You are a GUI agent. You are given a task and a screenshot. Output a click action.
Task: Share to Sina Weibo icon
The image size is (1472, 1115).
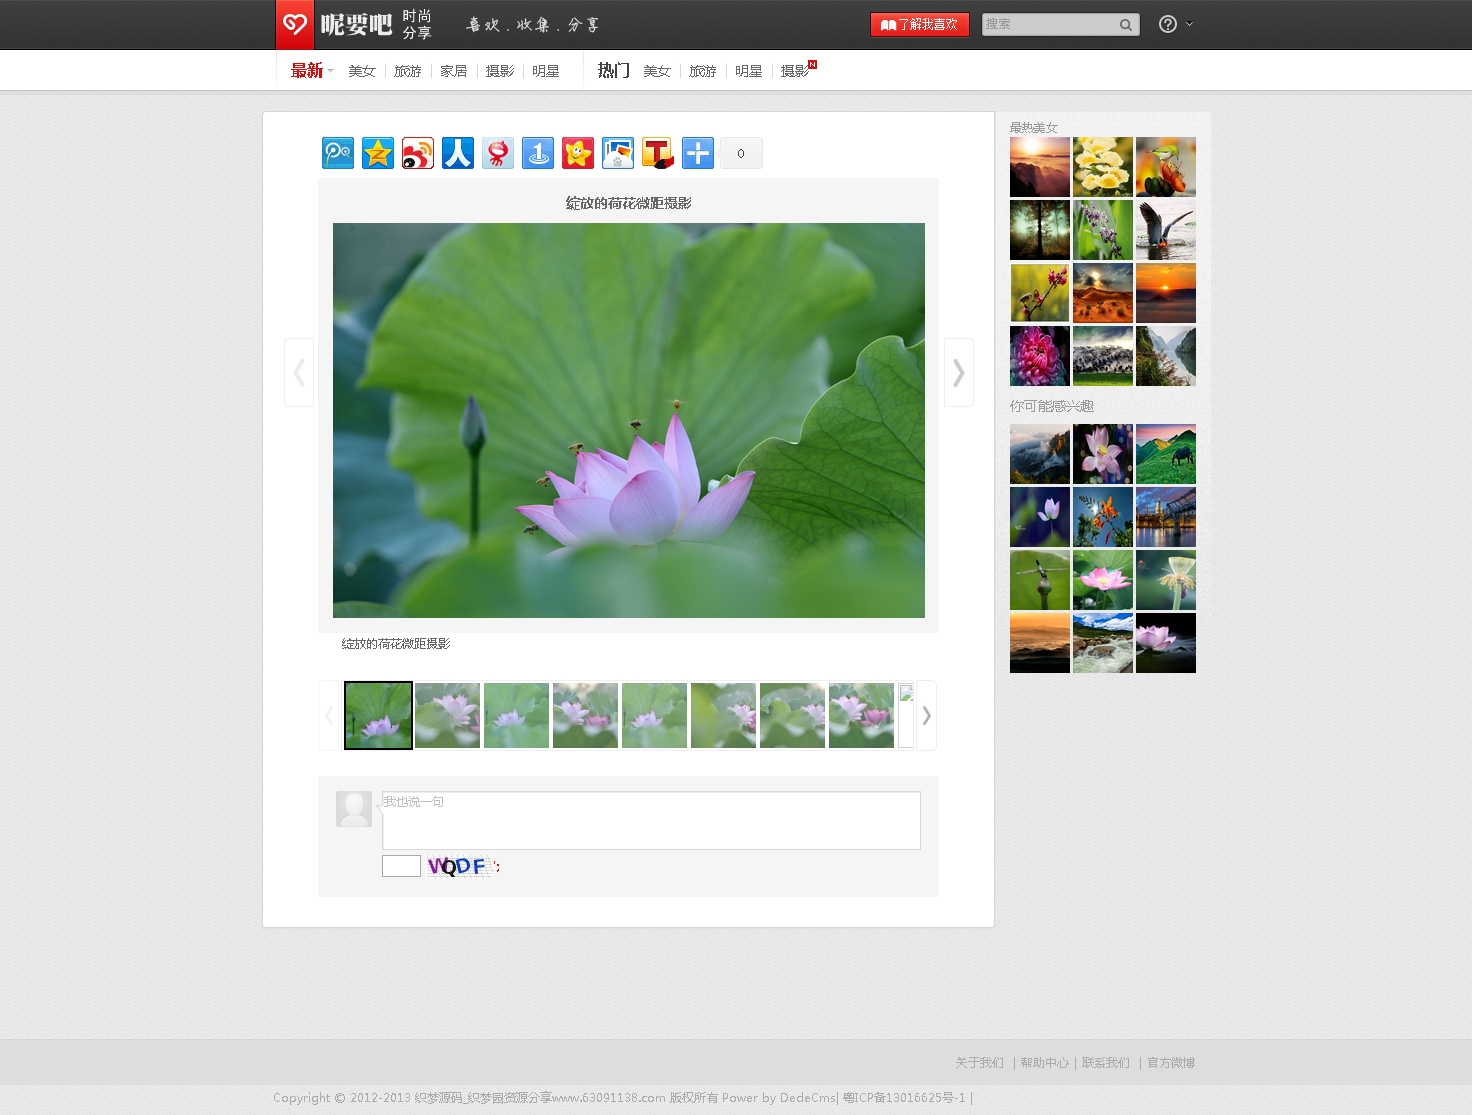coord(418,153)
